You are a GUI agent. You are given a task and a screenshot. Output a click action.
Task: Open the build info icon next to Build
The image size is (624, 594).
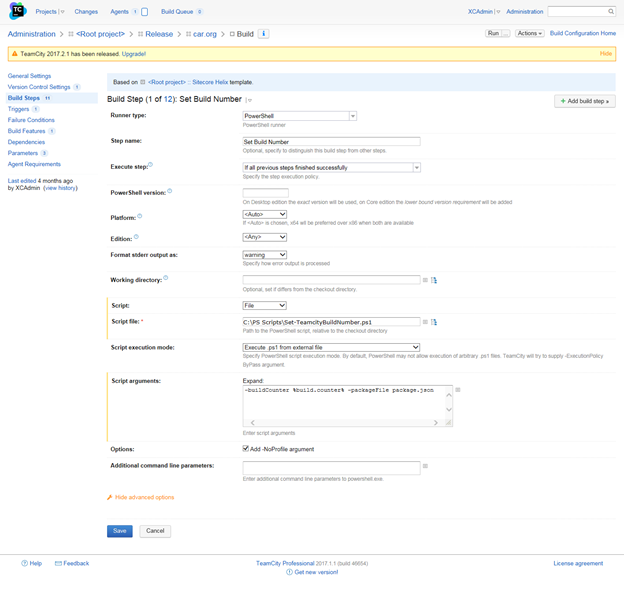pos(263,34)
